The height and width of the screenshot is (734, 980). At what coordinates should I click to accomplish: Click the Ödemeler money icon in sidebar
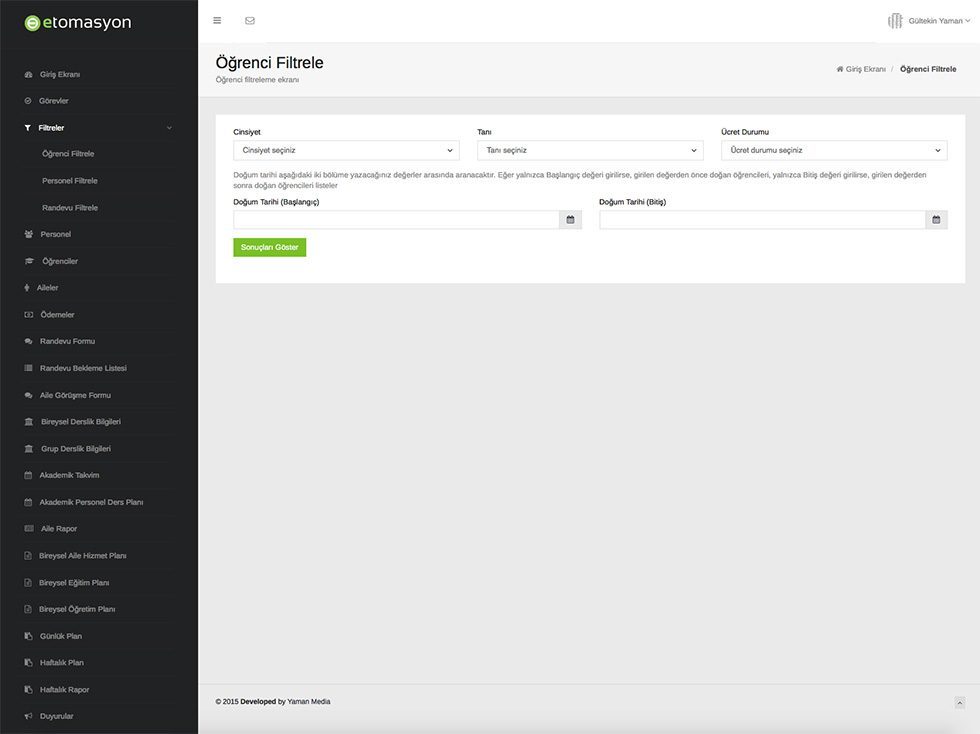point(28,314)
